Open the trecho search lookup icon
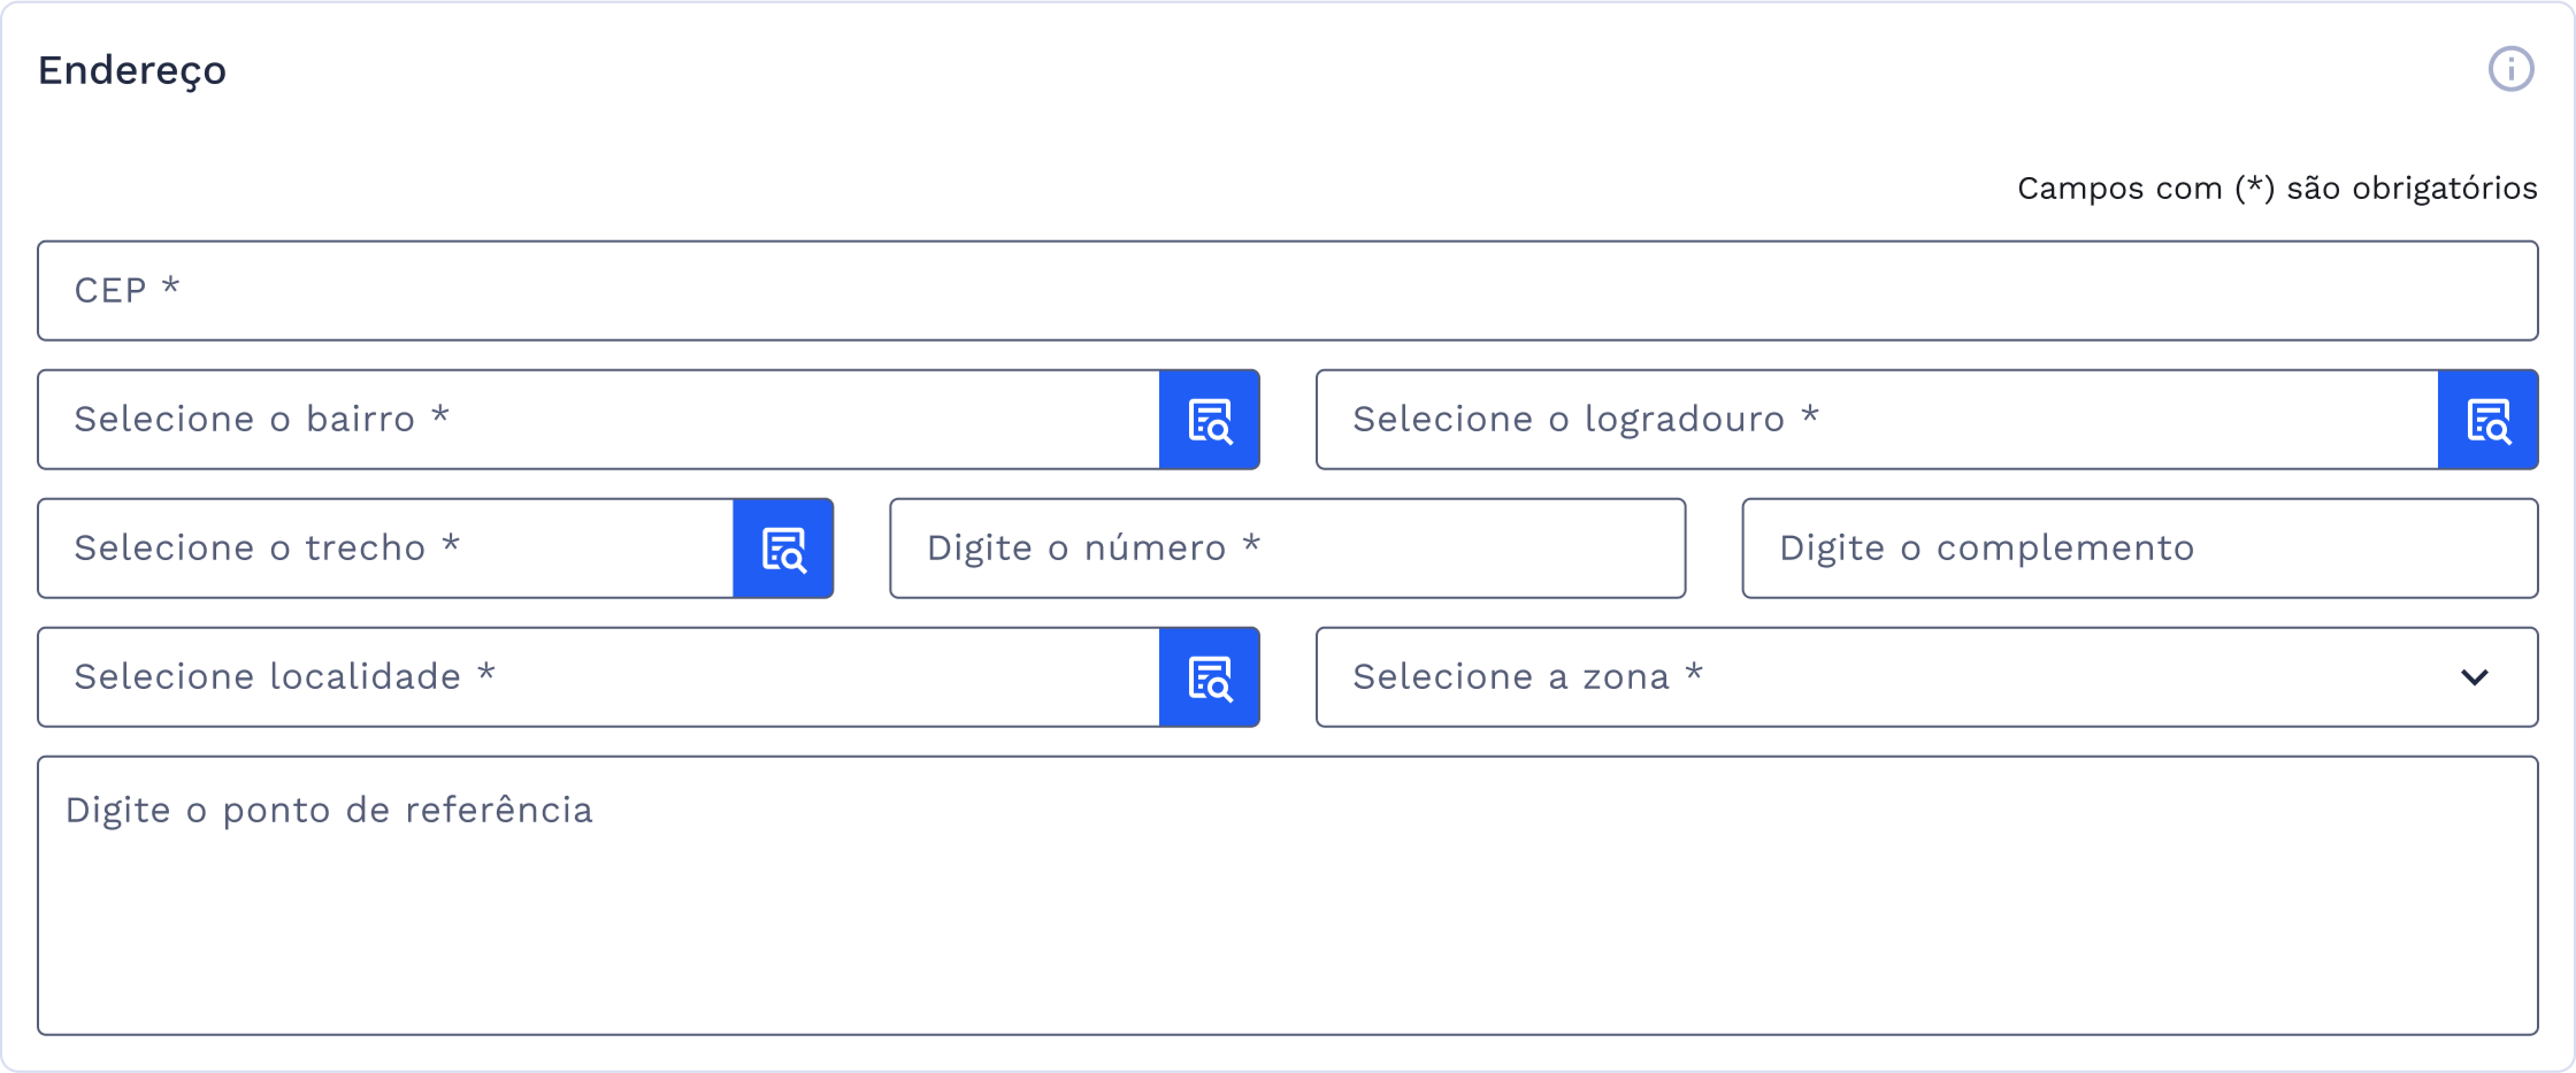Viewport: 2576px width, 1073px height. coord(783,549)
